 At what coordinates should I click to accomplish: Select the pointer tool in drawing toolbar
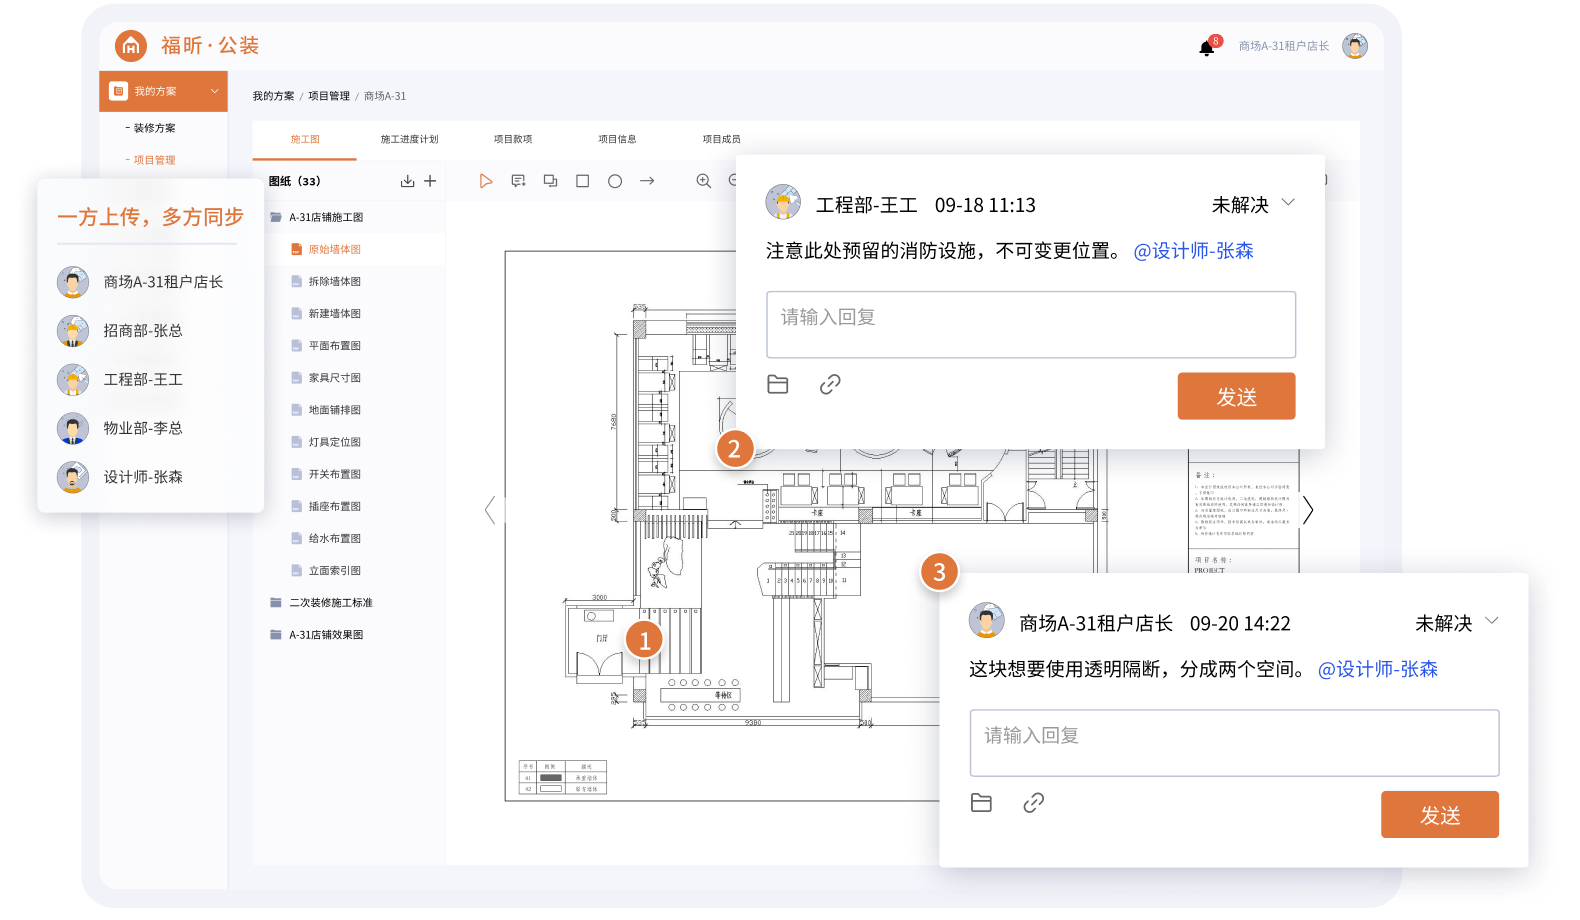[x=485, y=181]
